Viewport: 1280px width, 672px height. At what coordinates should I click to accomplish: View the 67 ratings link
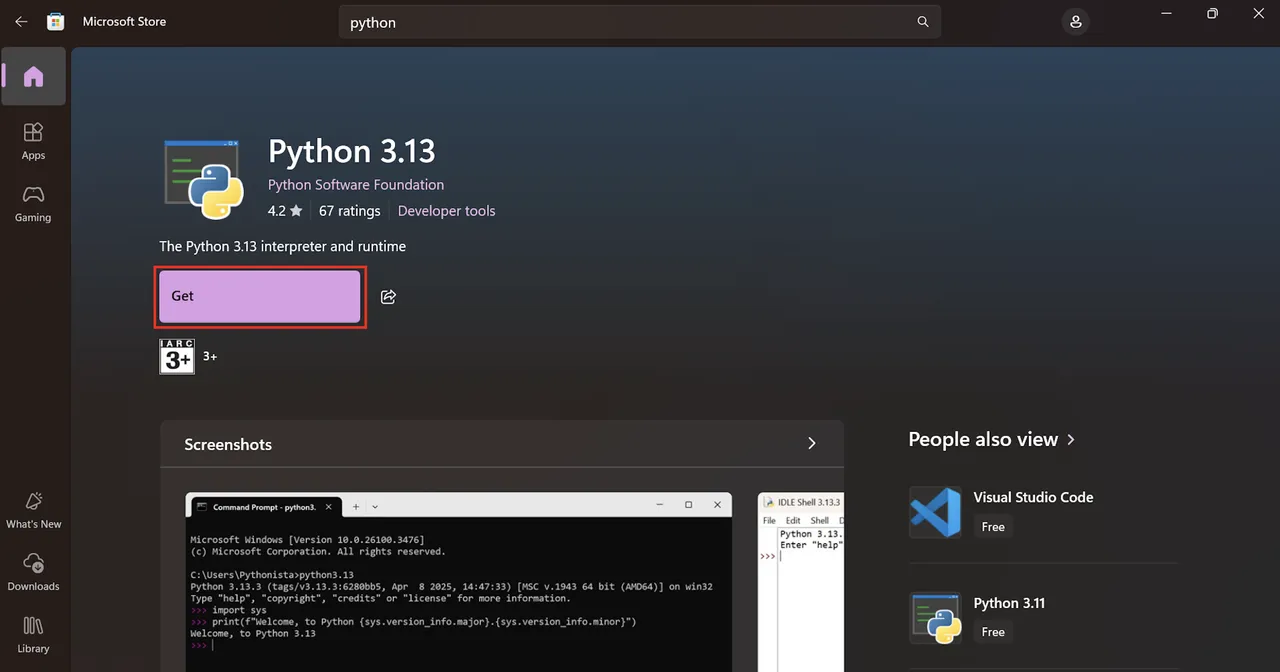(350, 211)
